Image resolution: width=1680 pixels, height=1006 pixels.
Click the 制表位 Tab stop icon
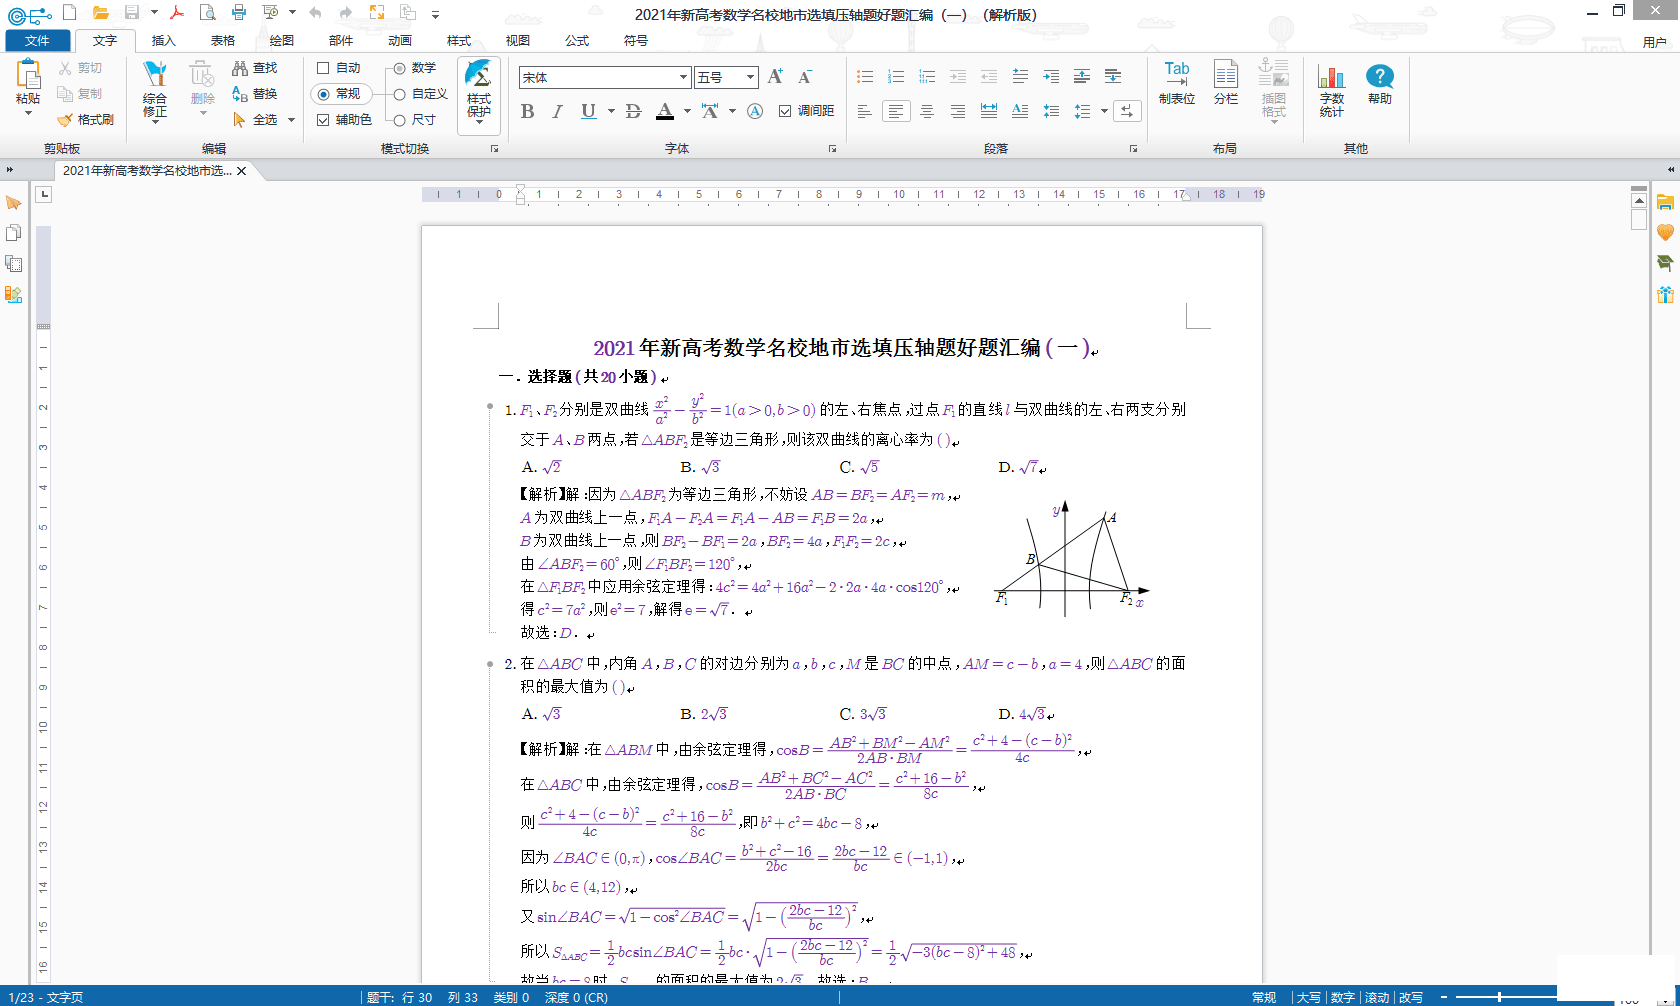pyautogui.click(x=1177, y=84)
